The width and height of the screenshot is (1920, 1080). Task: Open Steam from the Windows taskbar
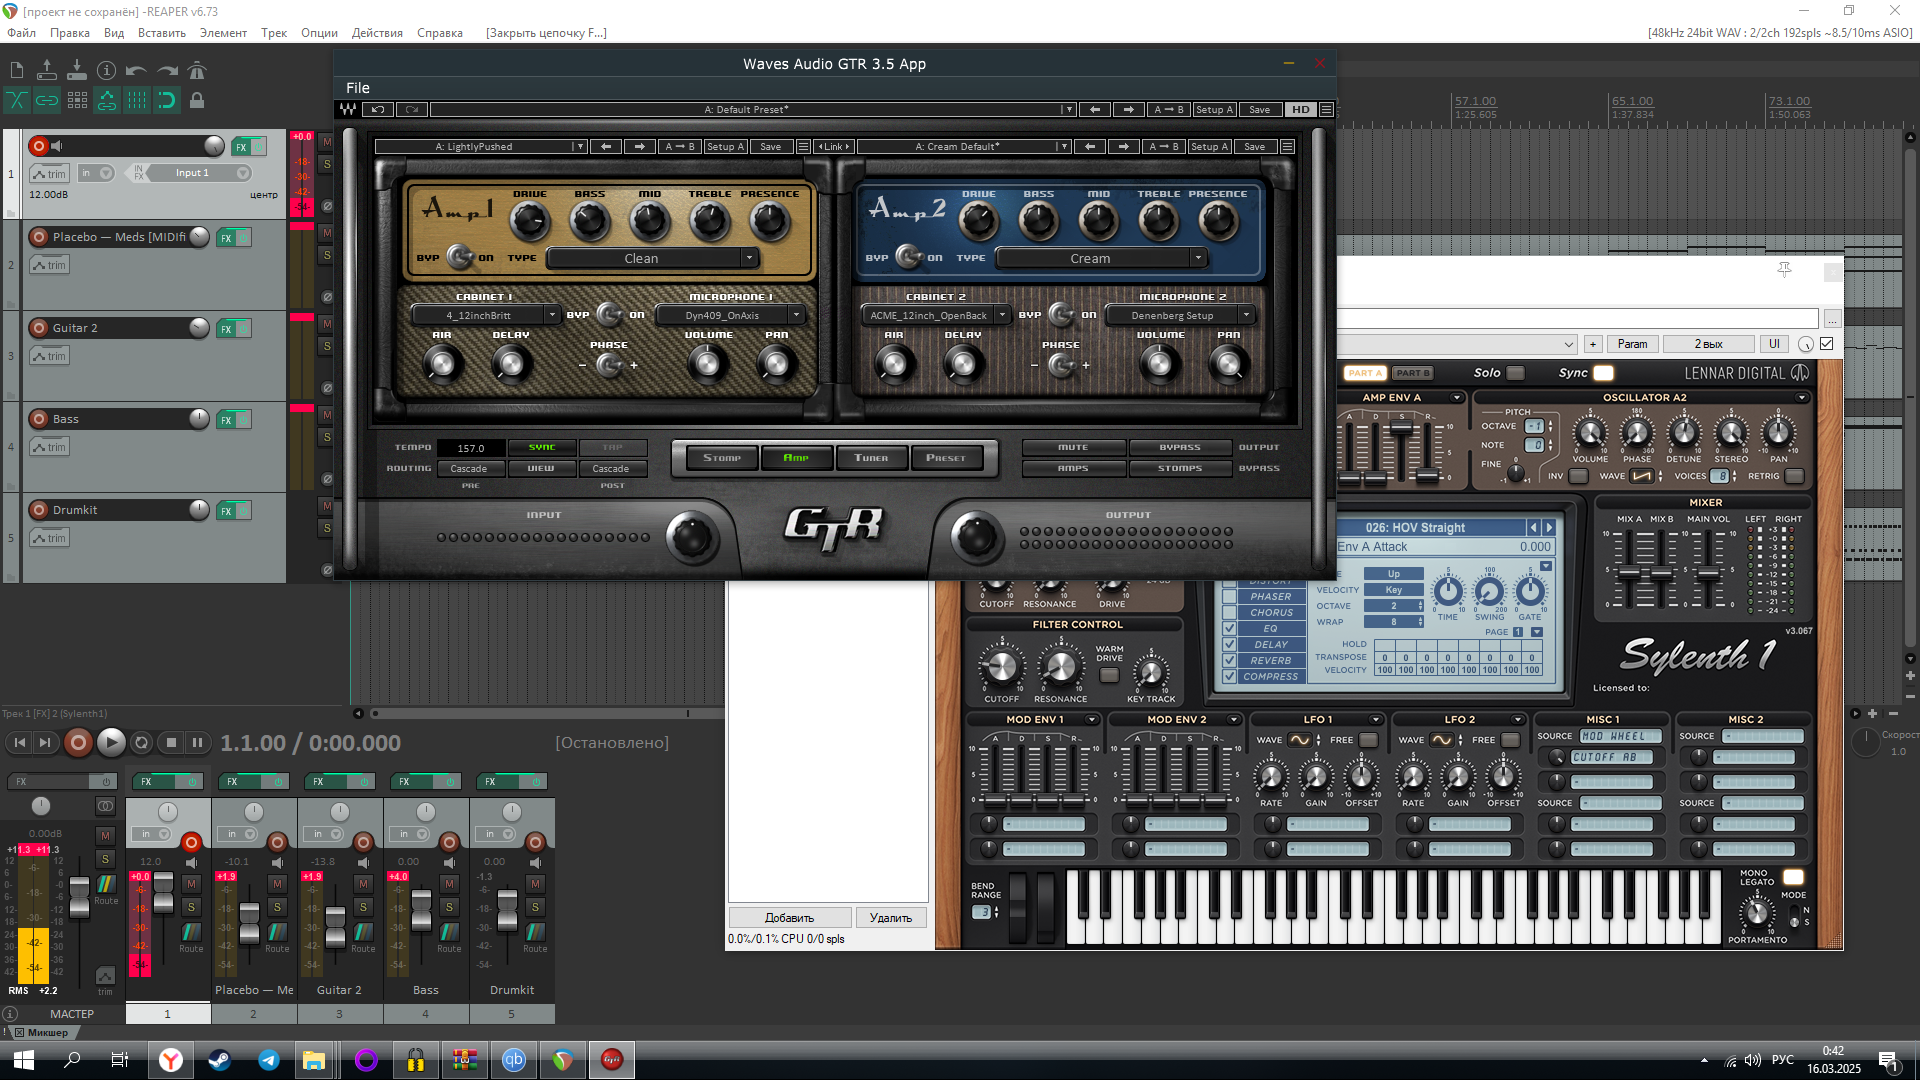click(219, 1060)
